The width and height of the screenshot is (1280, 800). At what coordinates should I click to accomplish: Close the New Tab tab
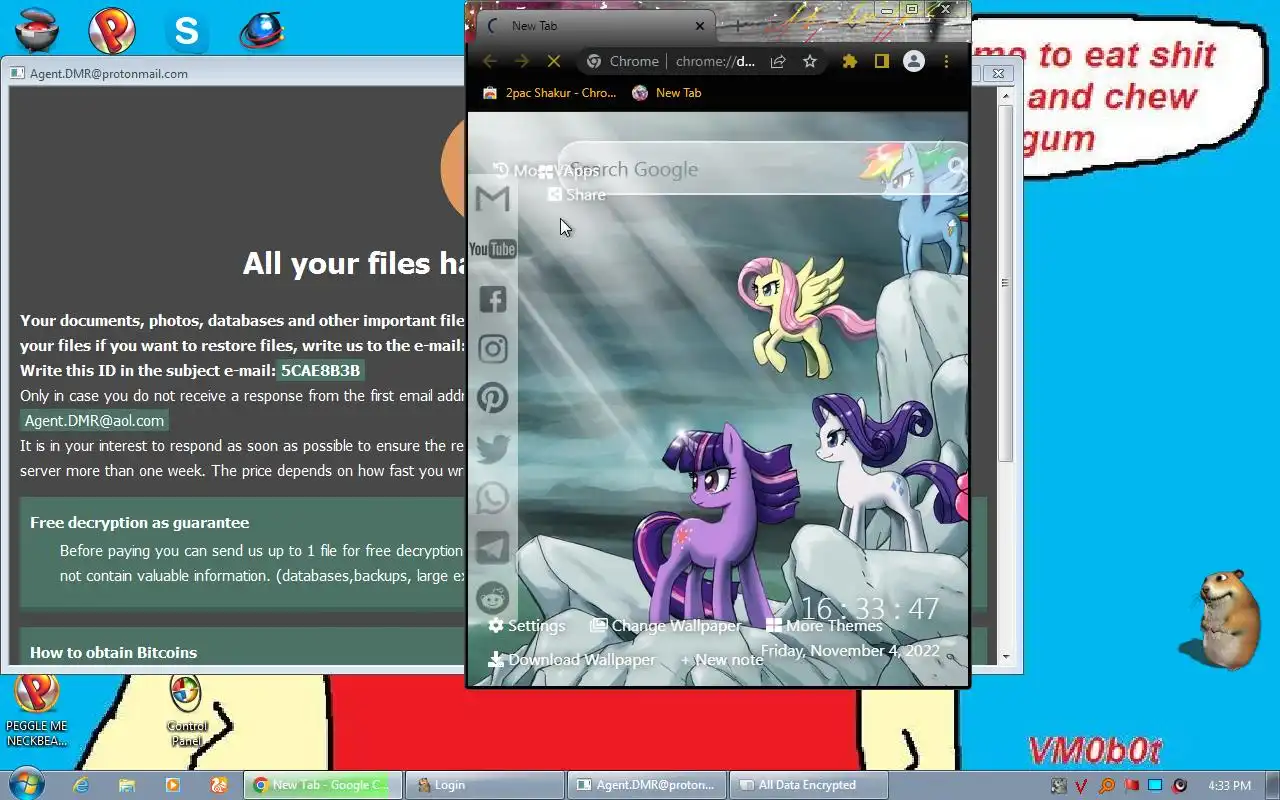(x=700, y=26)
